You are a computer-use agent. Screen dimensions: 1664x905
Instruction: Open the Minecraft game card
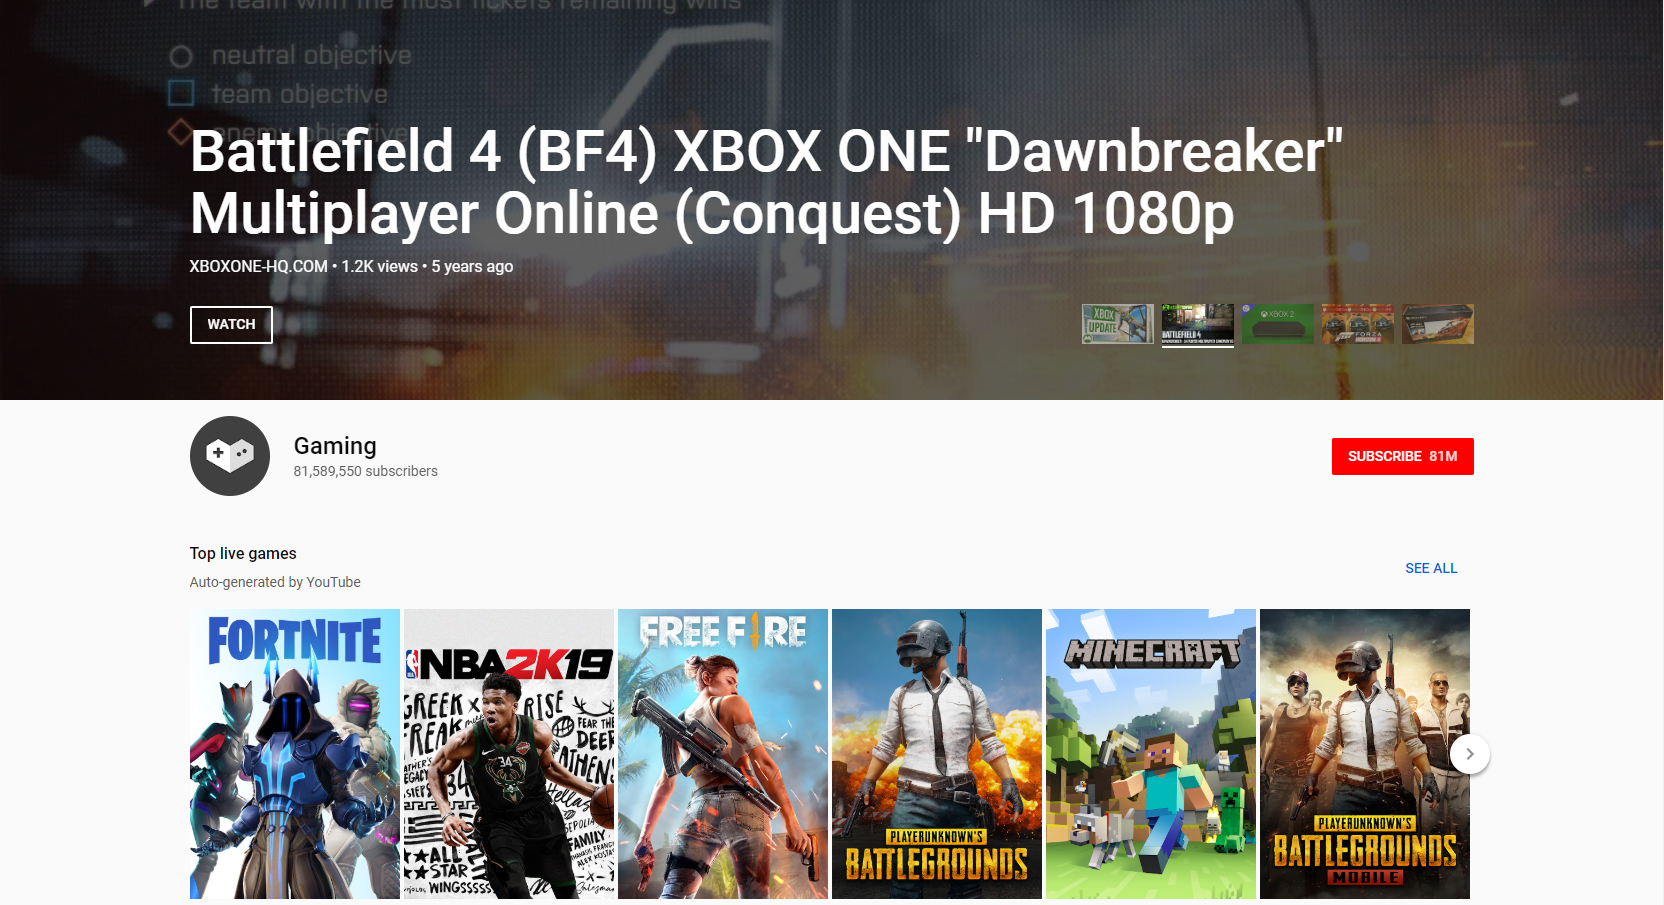pyautogui.click(x=1151, y=754)
